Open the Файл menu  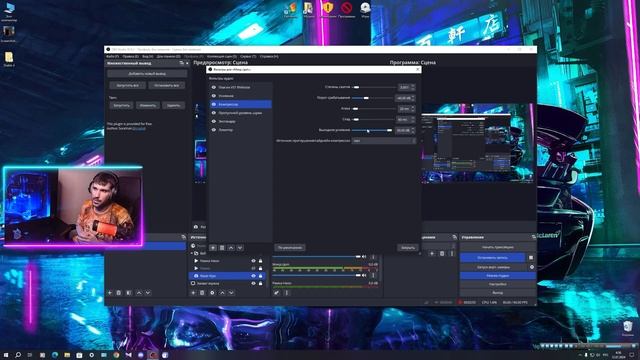pyautogui.click(x=112, y=56)
